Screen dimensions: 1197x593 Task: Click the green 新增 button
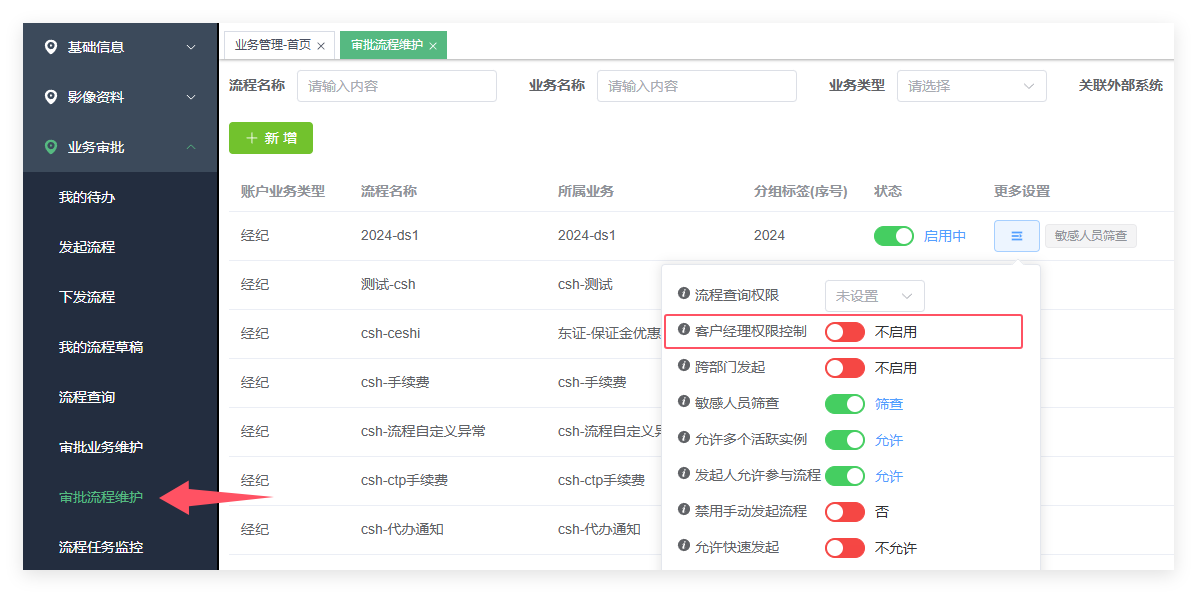(271, 138)
